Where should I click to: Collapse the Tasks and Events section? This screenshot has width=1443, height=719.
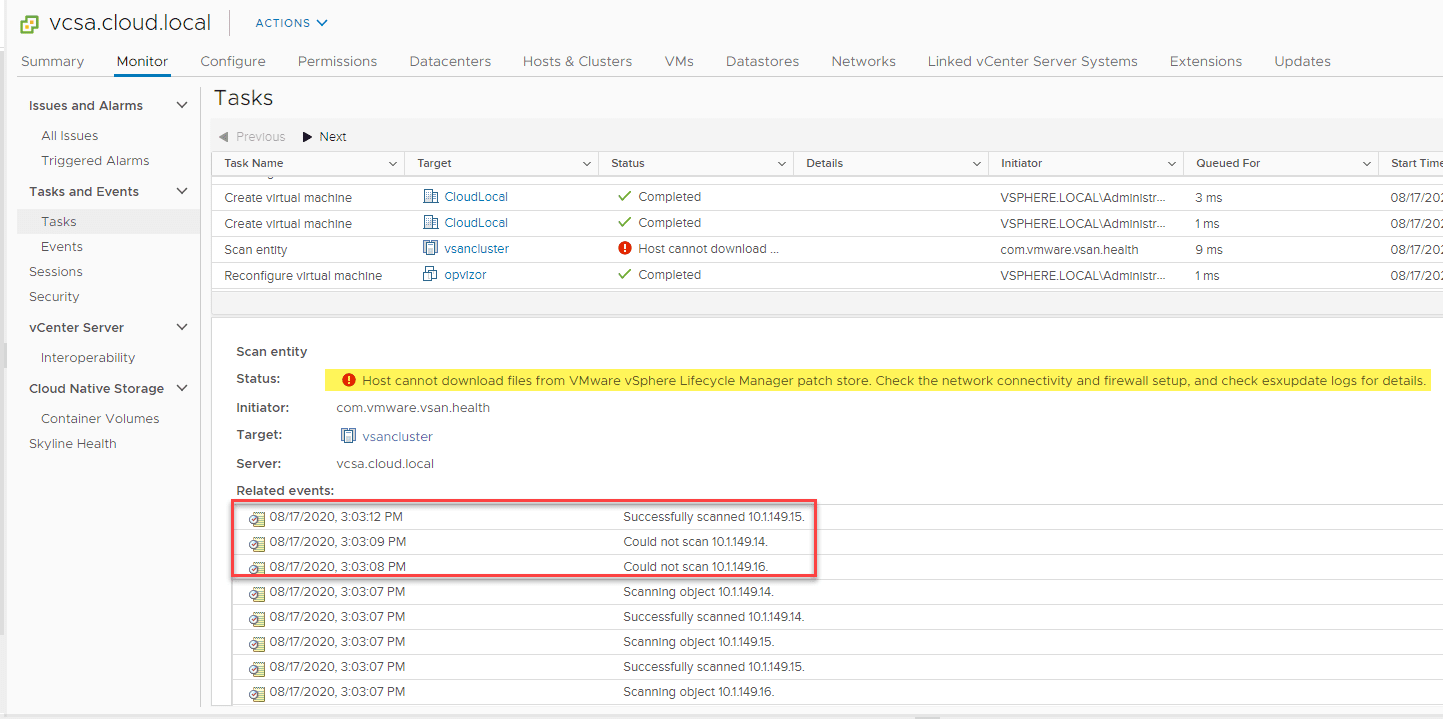point(182,191)
